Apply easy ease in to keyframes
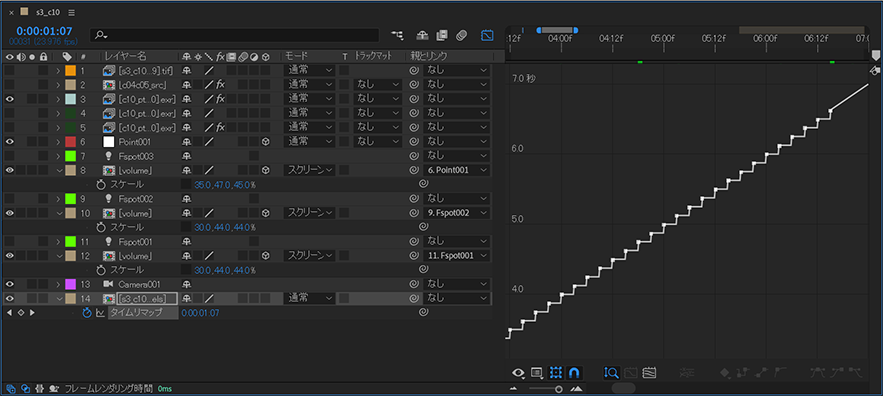 836,373
